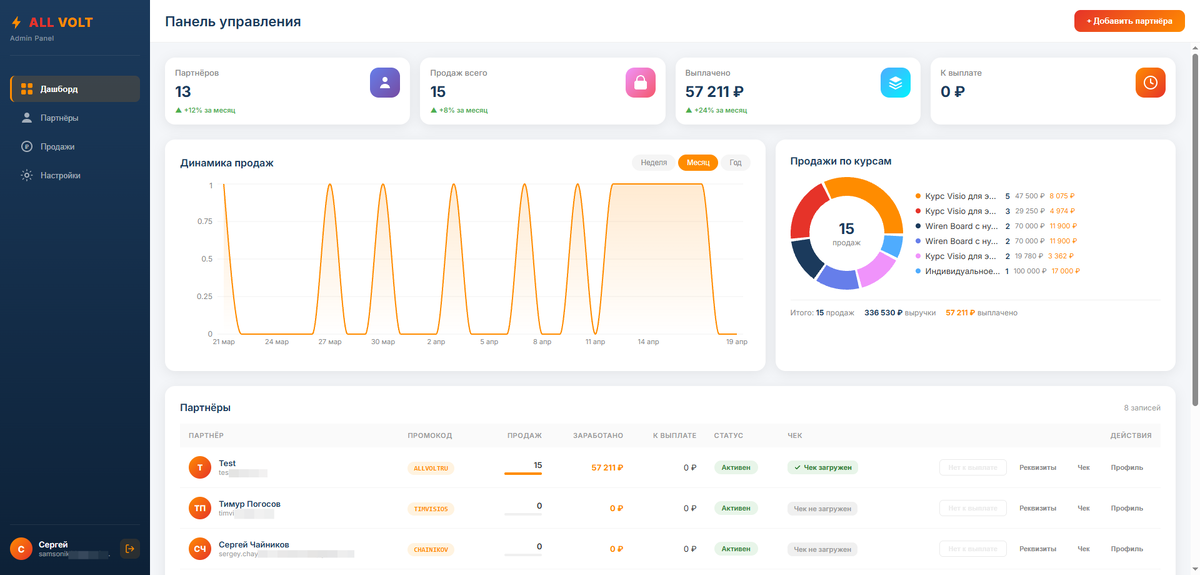This screenshot has width=1200, height=575.
Task: Open Реквизиты for partner Test
Action: (1037, 467)
